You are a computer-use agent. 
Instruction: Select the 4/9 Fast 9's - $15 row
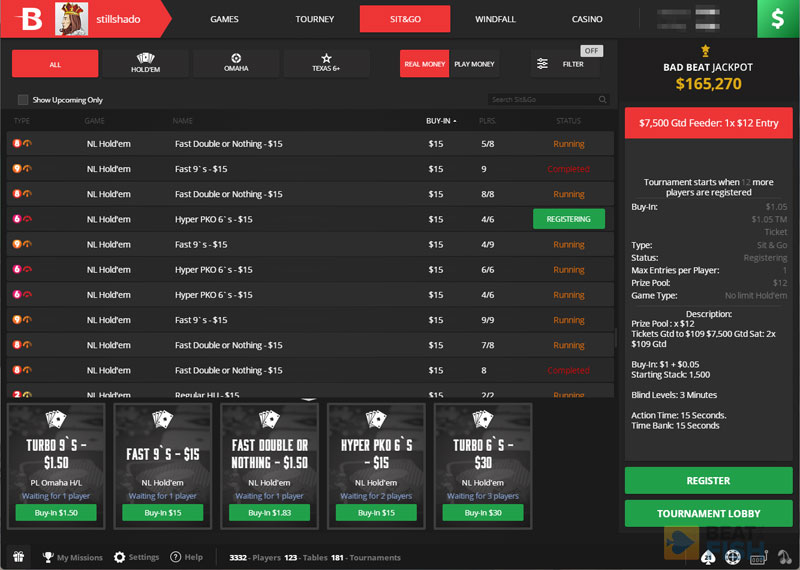click(310, 244)
